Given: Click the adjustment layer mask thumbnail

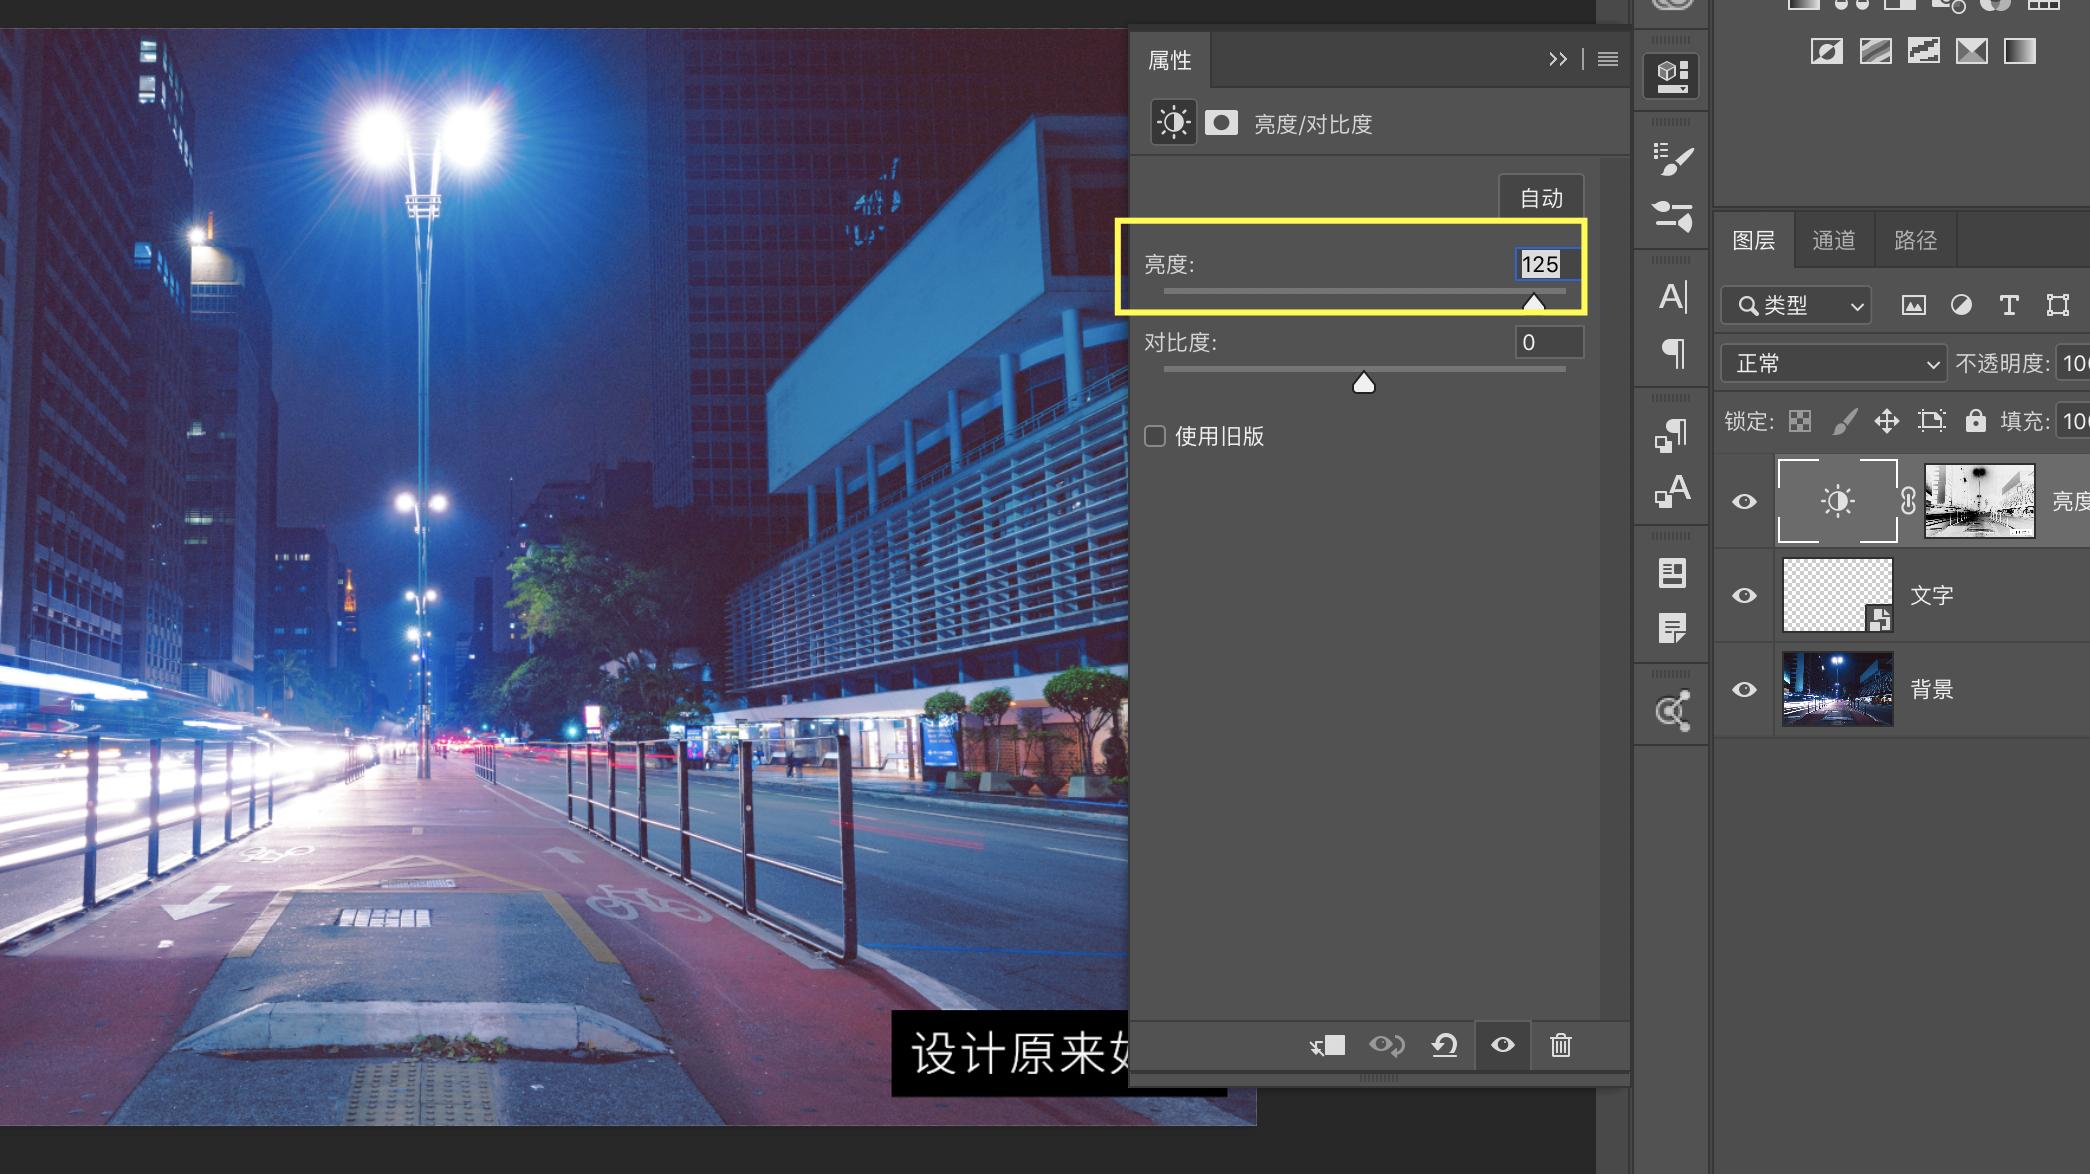Looking at the screenshot, I should point(1979,500).
